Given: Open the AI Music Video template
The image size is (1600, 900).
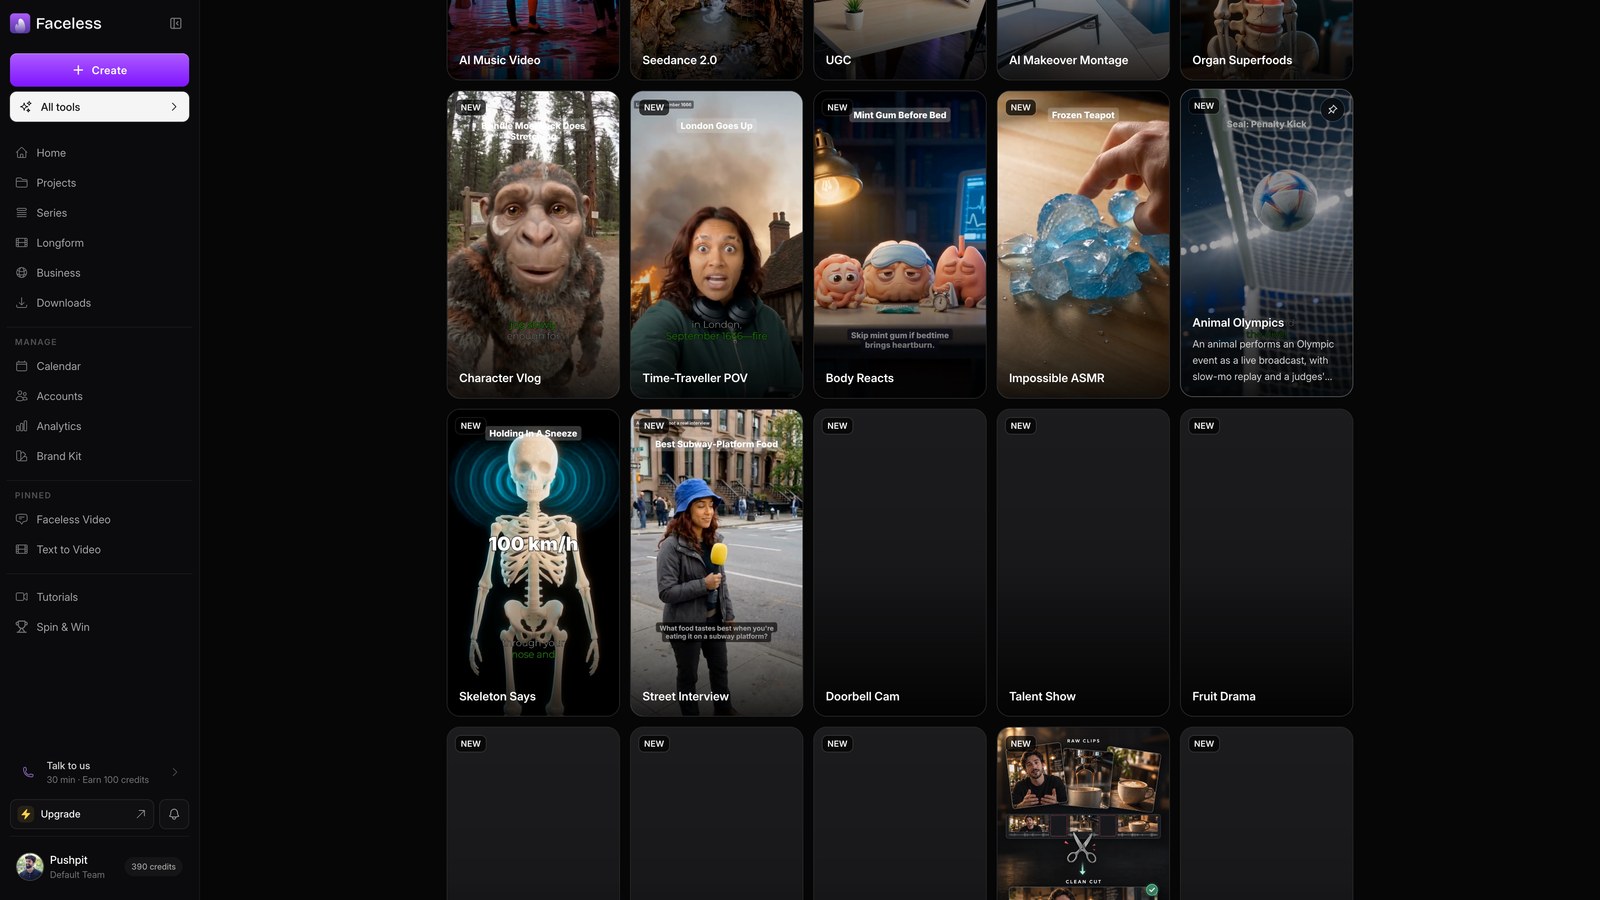Looking at the screenshot, I should [x=533, y=40].
